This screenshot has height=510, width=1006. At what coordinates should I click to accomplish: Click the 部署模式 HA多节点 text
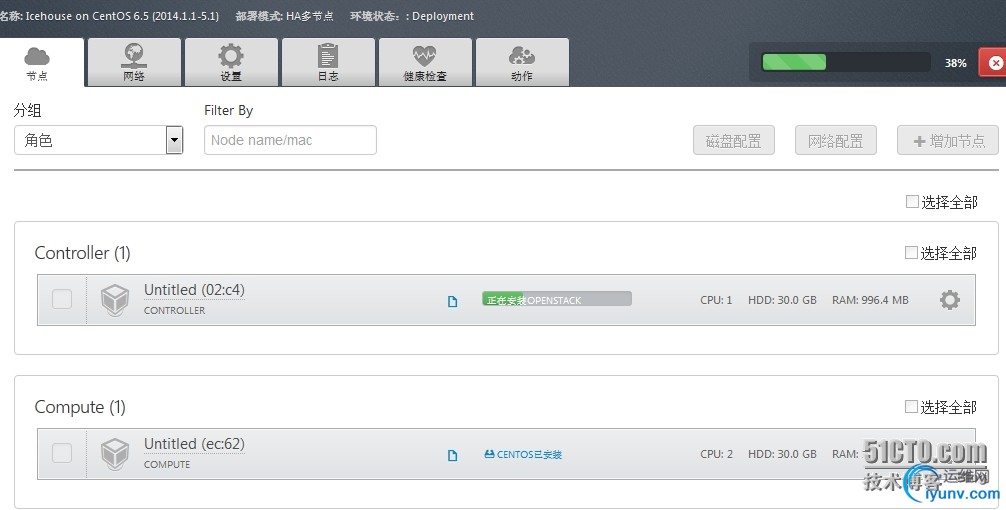click(x=284, y=16)
